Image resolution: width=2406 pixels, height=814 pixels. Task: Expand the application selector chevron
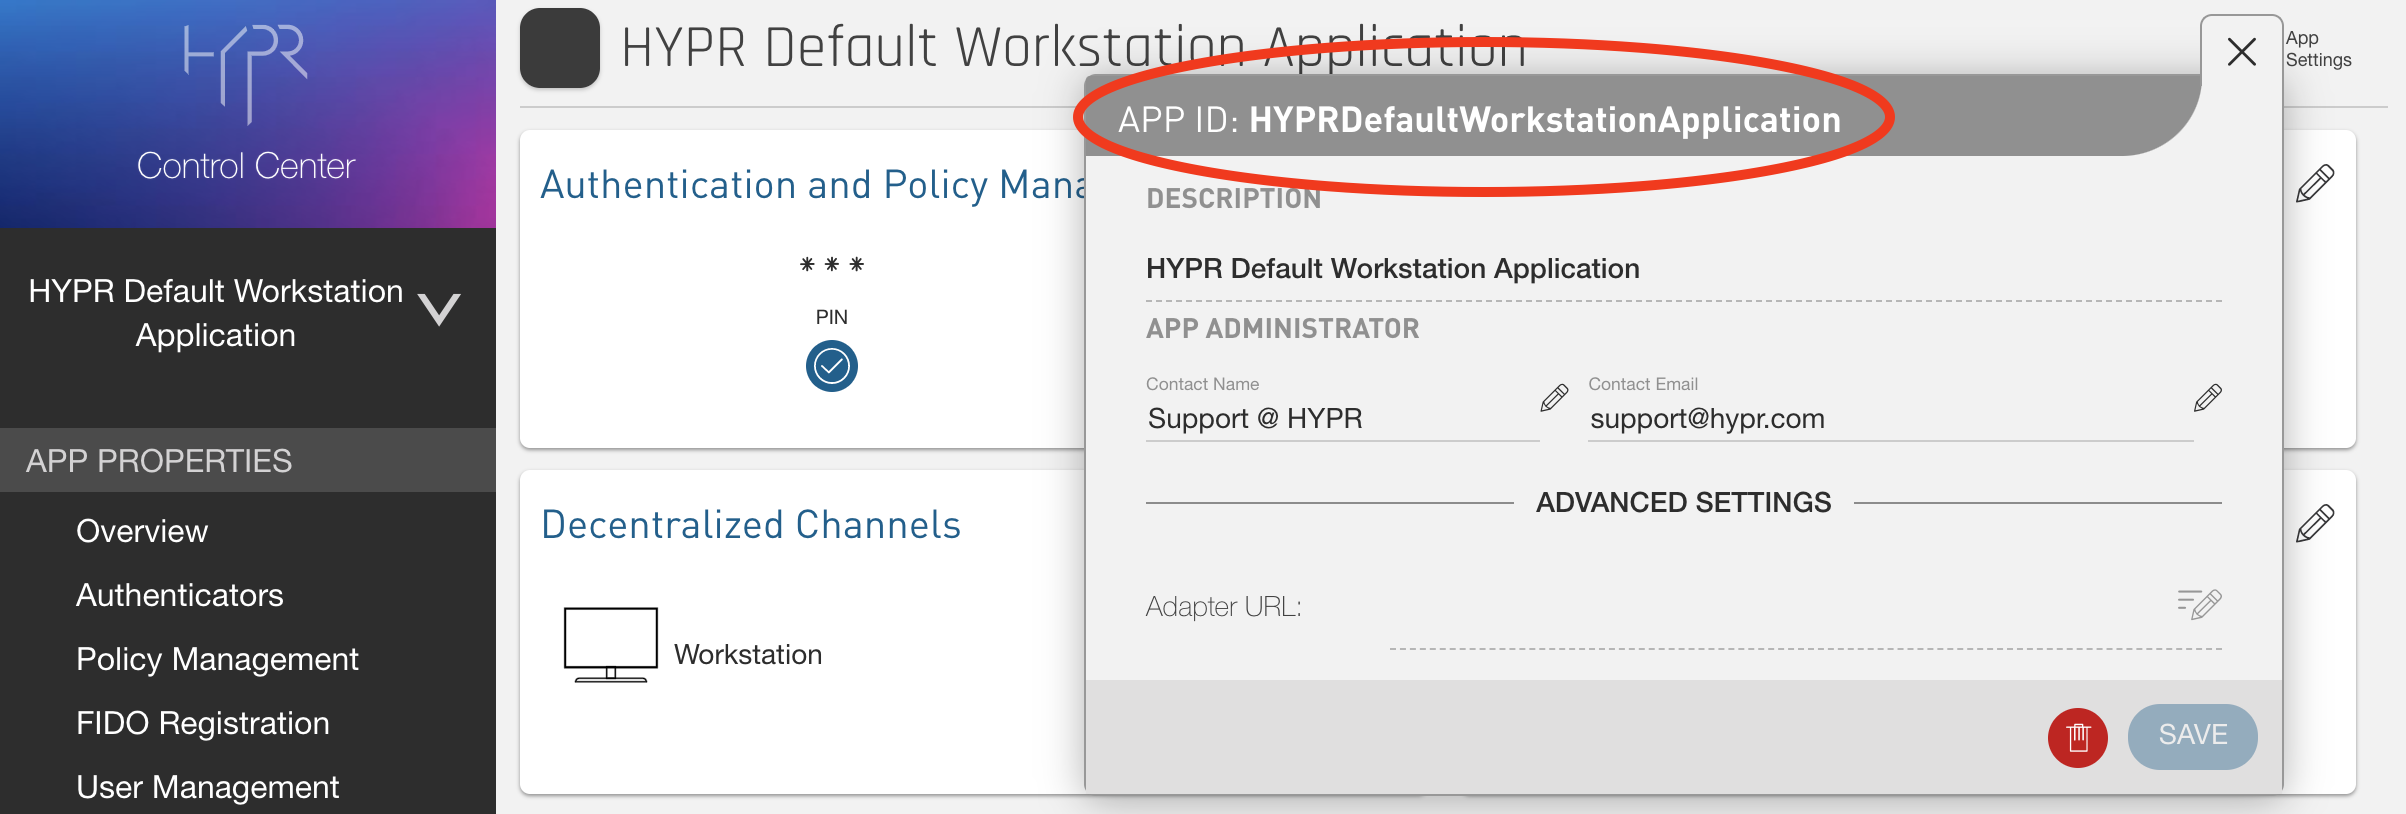tap(439, 309)
